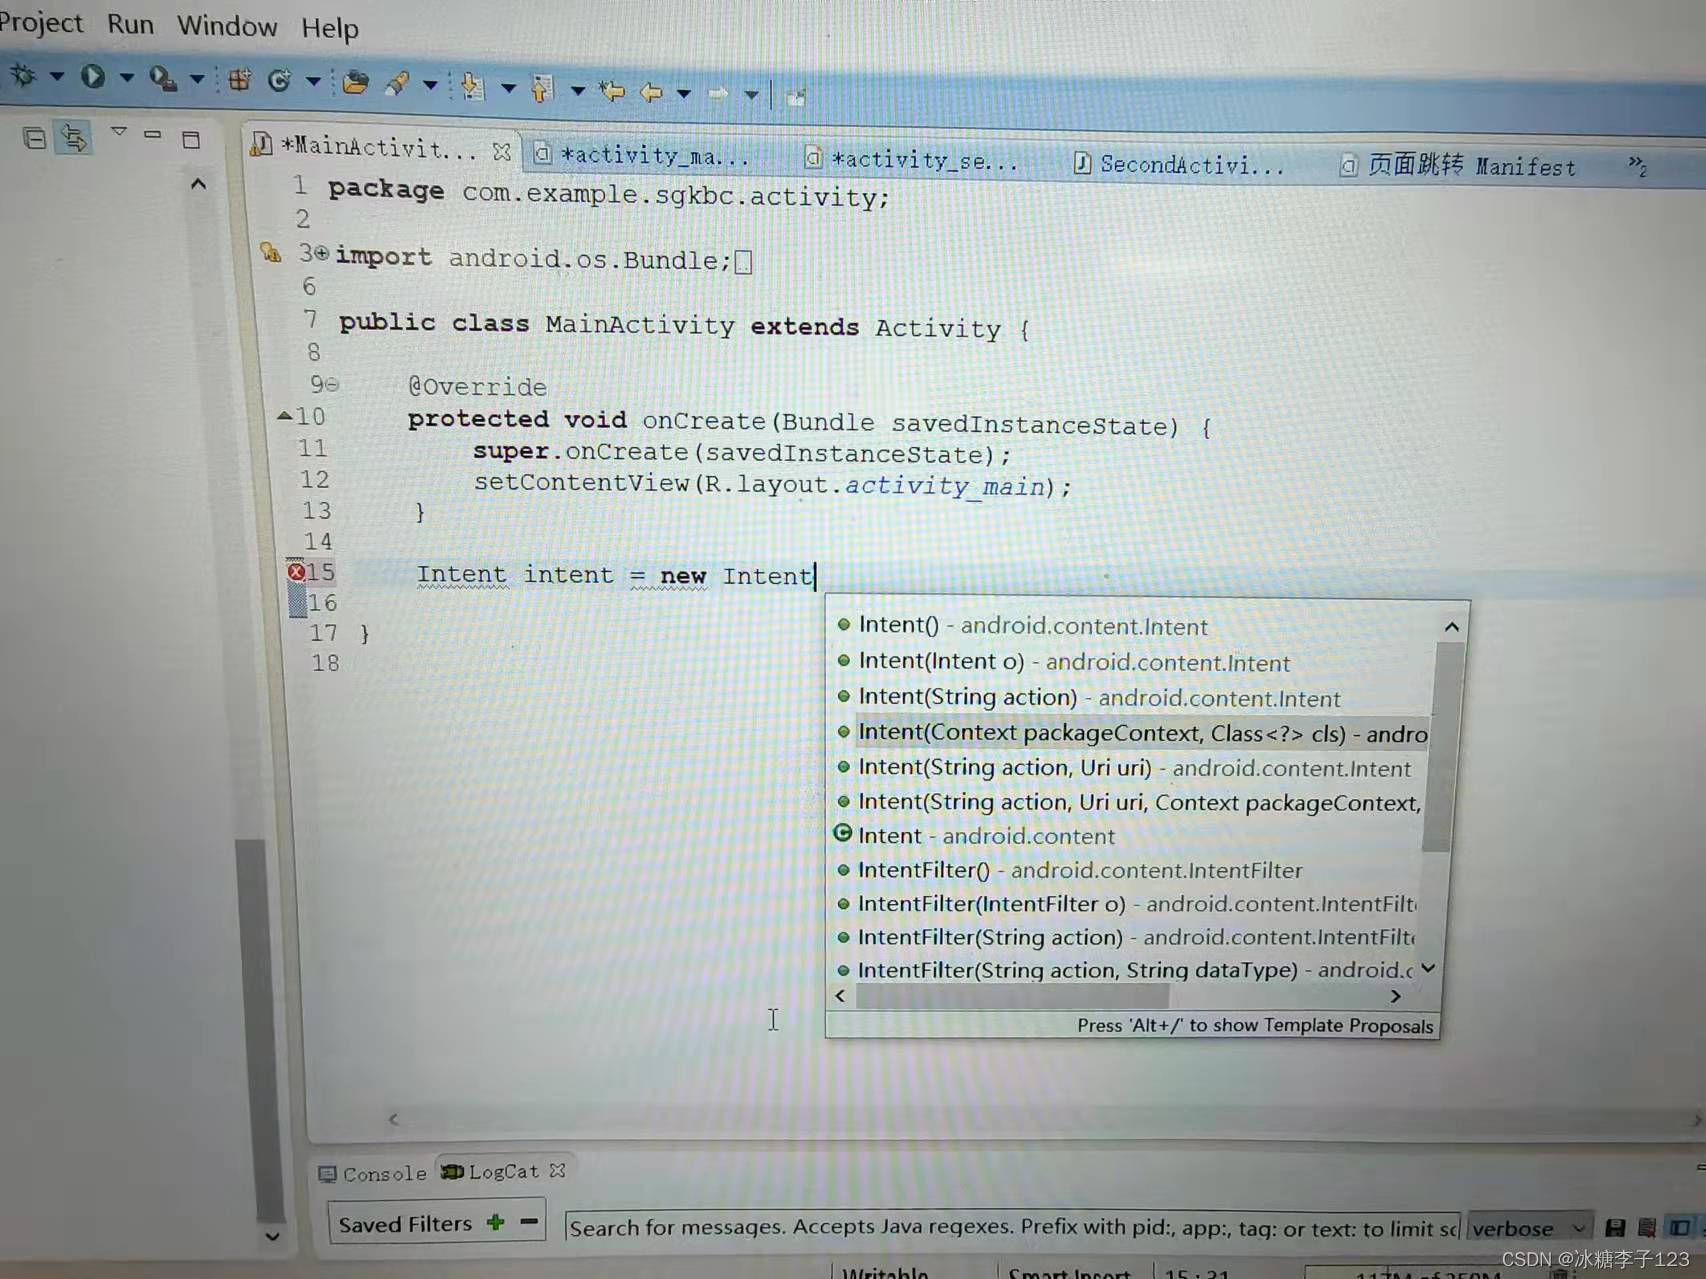Add a new LogCat saved filter
The width and height of the screenshot is (1706, 1279).
(x=495, y=1222)
